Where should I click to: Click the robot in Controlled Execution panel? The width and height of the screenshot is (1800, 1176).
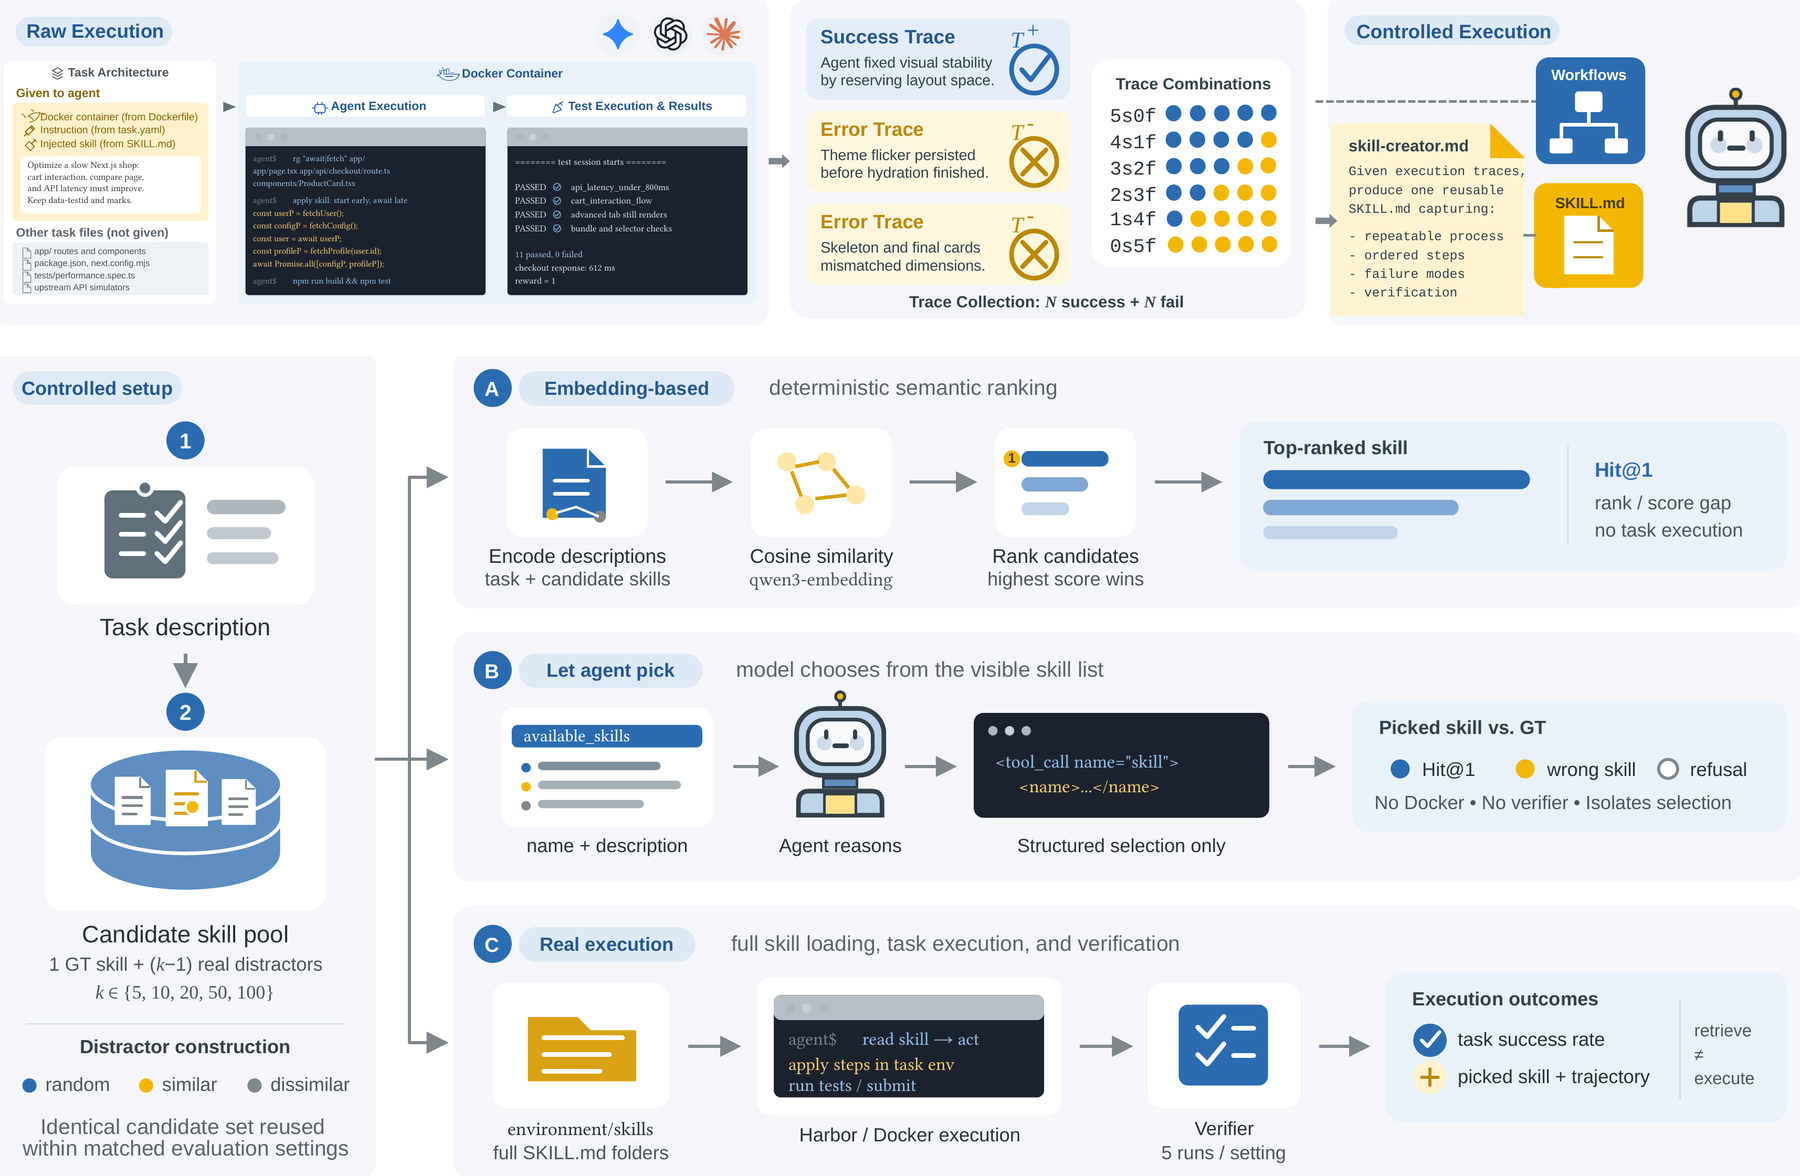tap(1735, 158)
